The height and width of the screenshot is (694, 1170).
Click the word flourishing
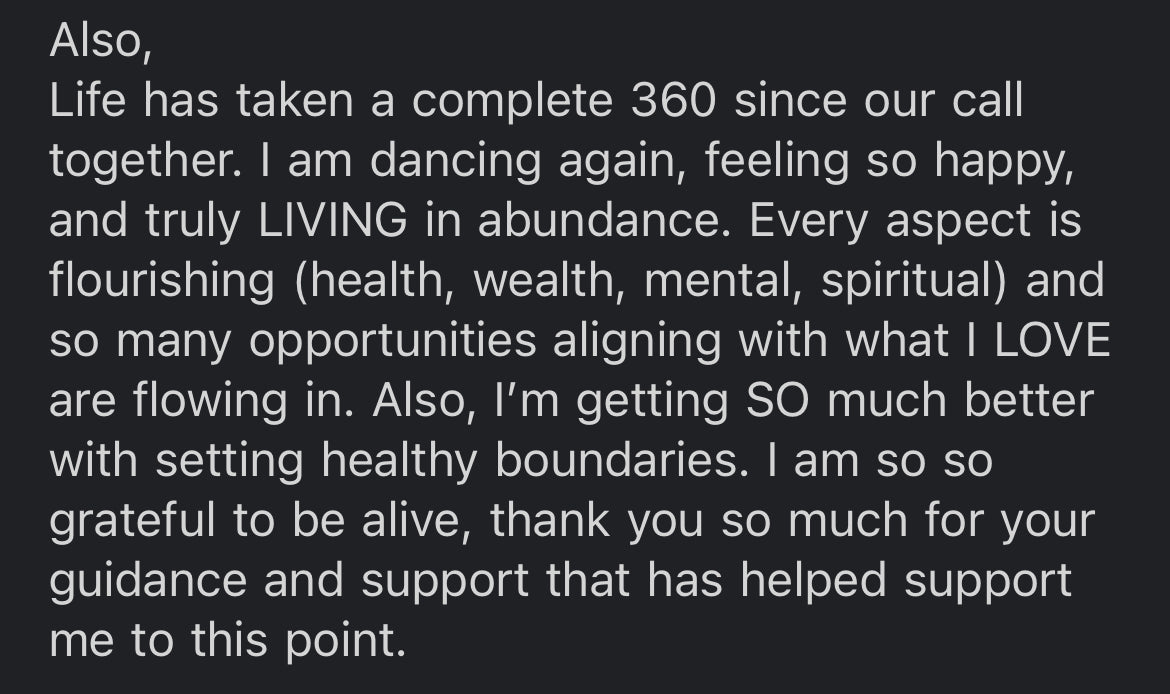(161, 281)
